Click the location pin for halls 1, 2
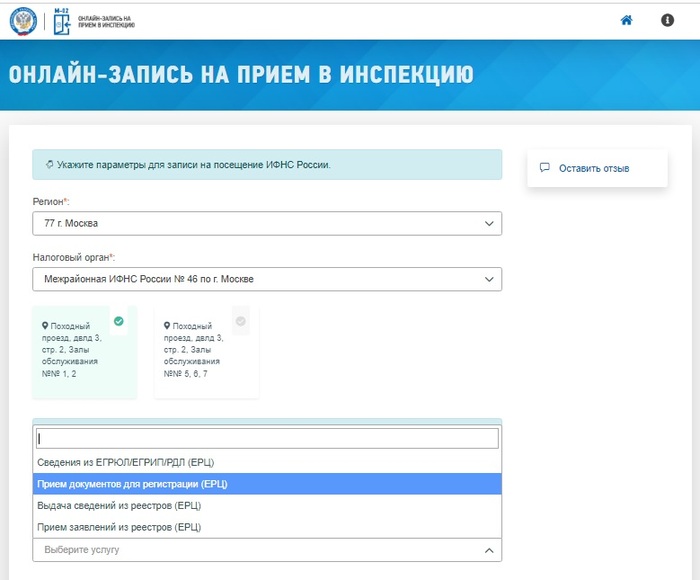Screen dimensions: 700x580 (45, 326)
